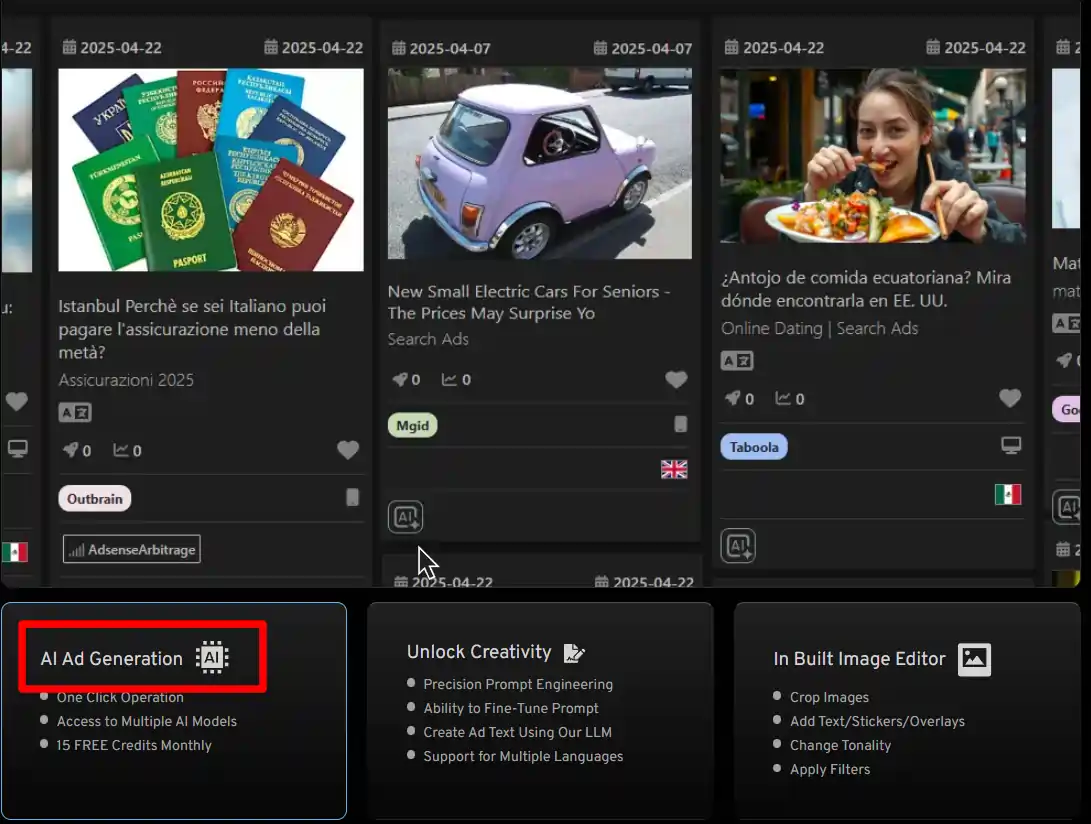Open the purple mini car thumbnail
This screenshot has width=1091, height=824.
pos(540,164)
